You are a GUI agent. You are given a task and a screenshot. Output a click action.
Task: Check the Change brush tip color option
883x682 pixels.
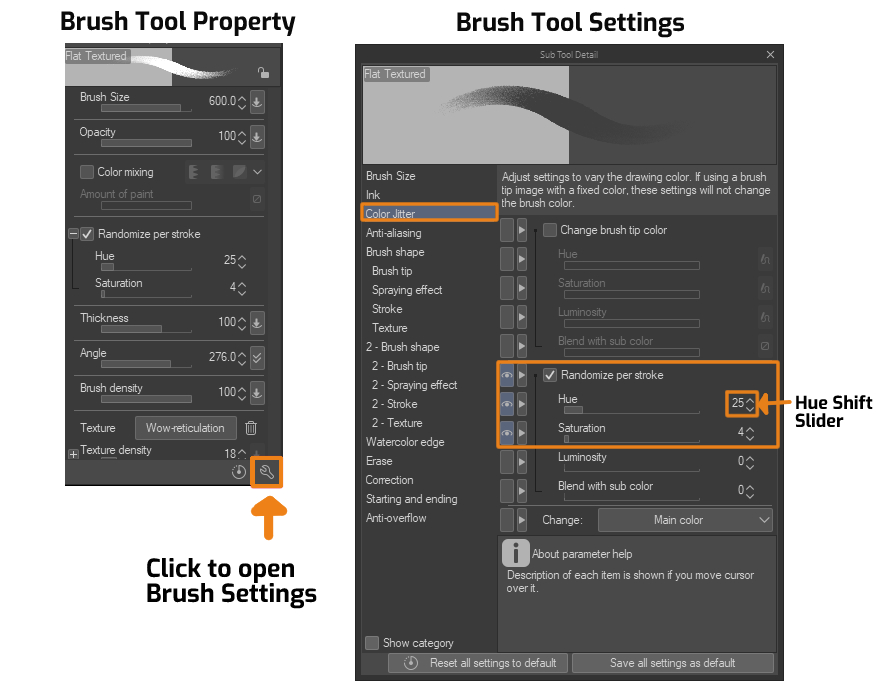(549, 230)
